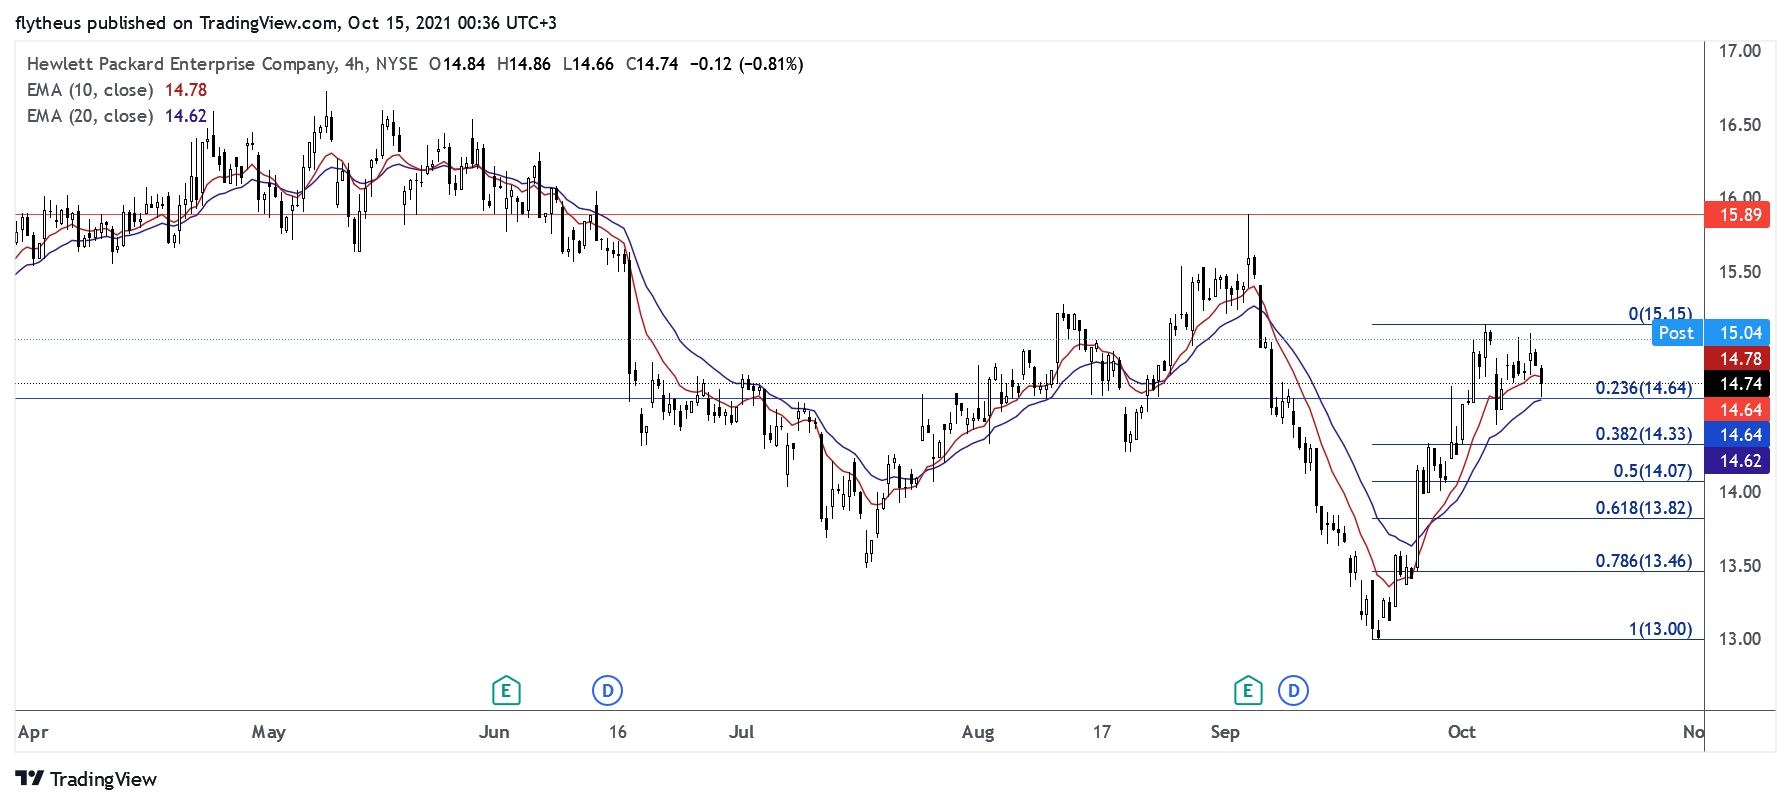The width and height of the screenshot is (1791, 805).
Task: Click the EMA 10 value 14.78 in legend
Action: pyautogui.click(x=186, y=90)
